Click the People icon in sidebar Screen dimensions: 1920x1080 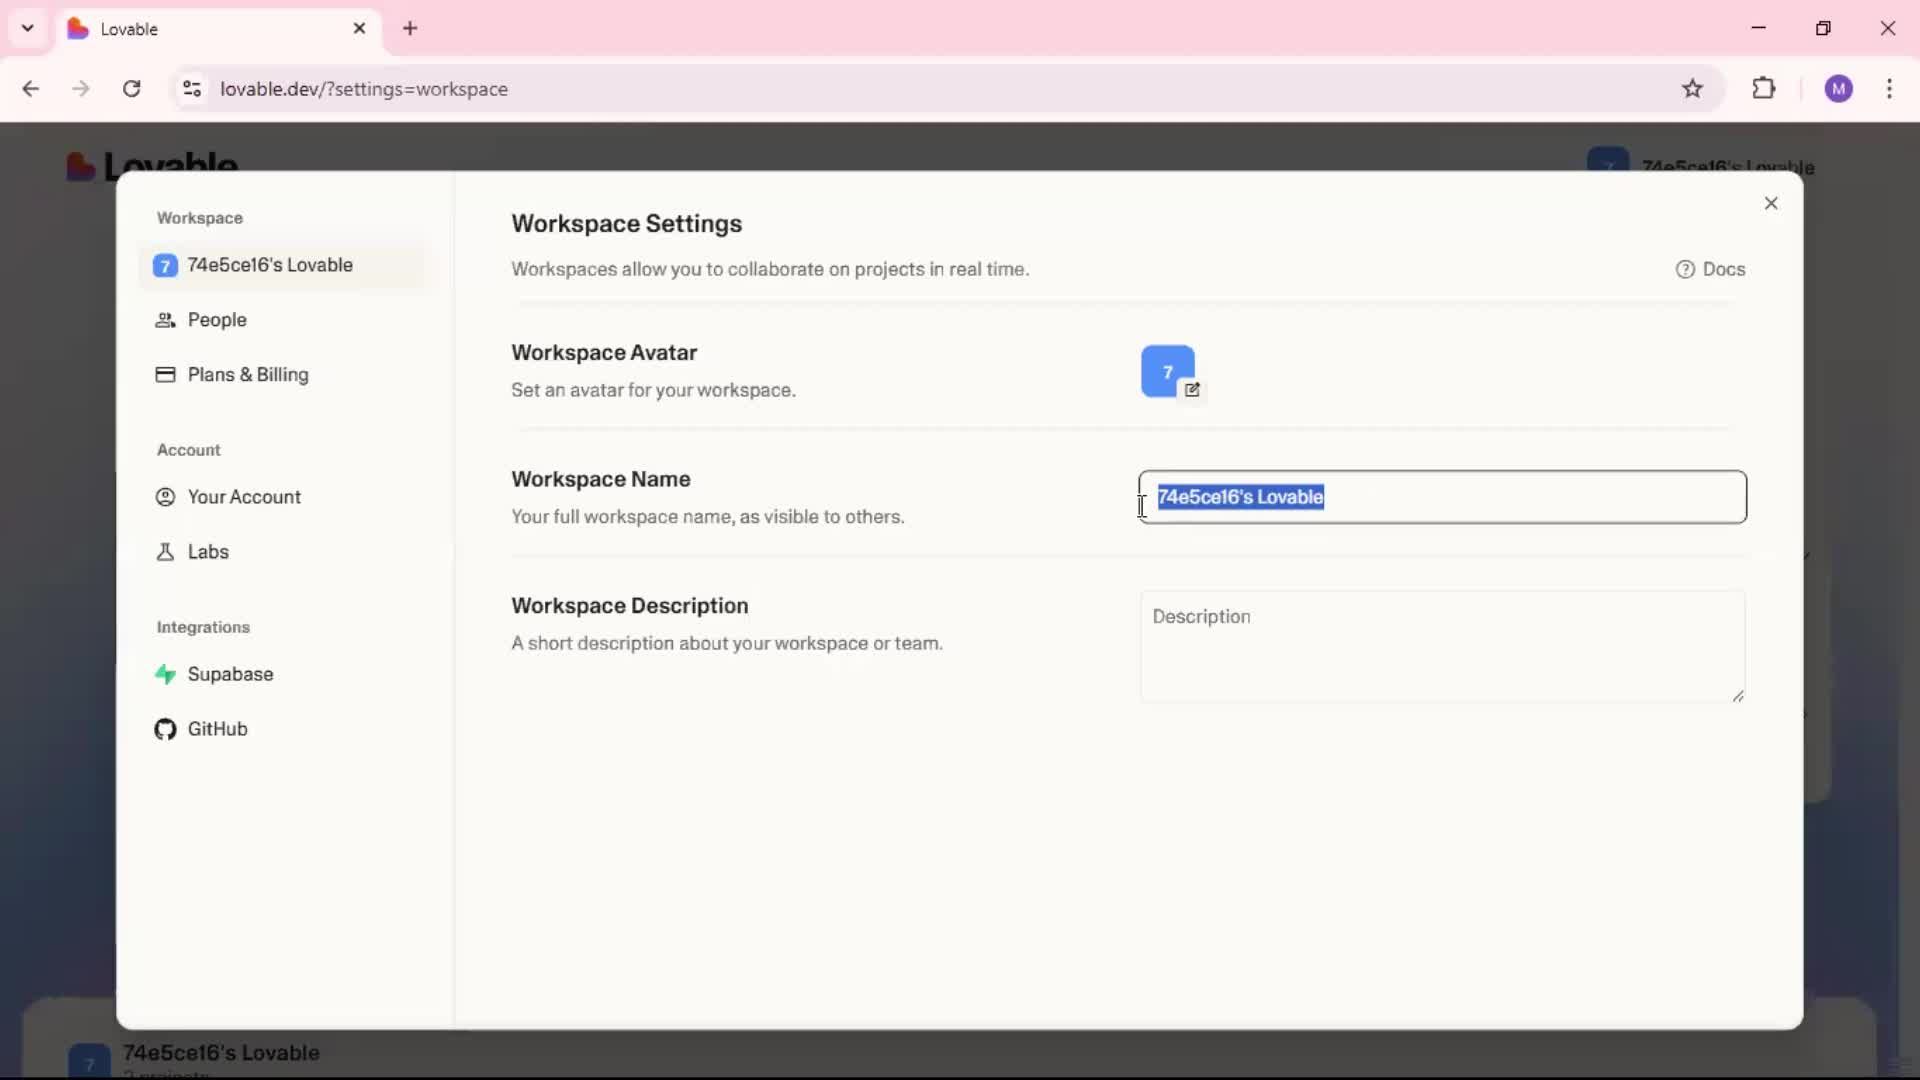point(165,320)
